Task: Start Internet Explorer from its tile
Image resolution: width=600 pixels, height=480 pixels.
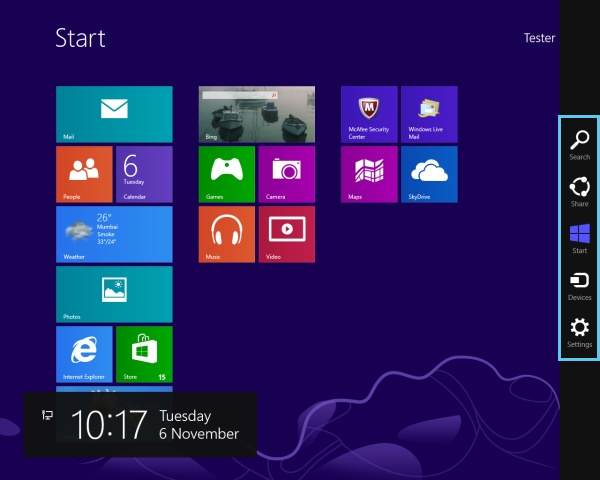Action: click(x=84, y=354)
